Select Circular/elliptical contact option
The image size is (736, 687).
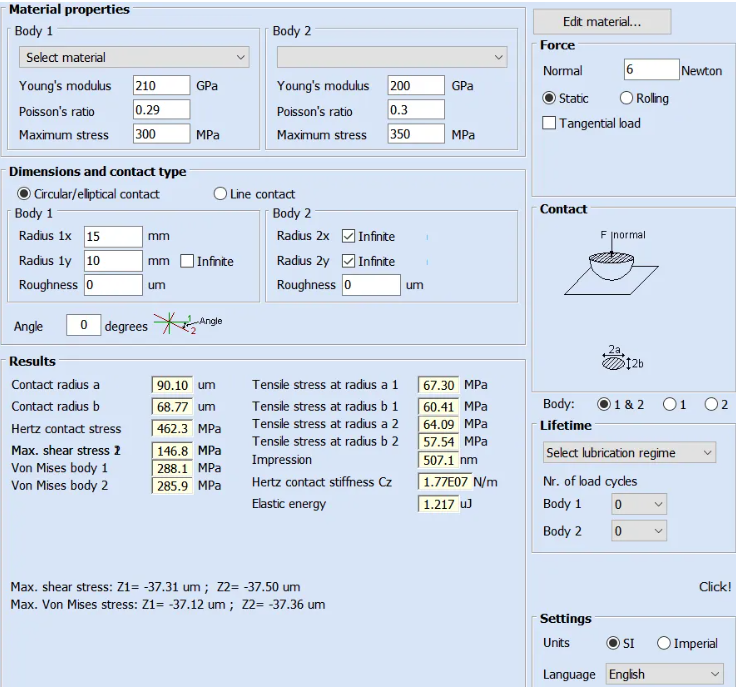[88, 194]
